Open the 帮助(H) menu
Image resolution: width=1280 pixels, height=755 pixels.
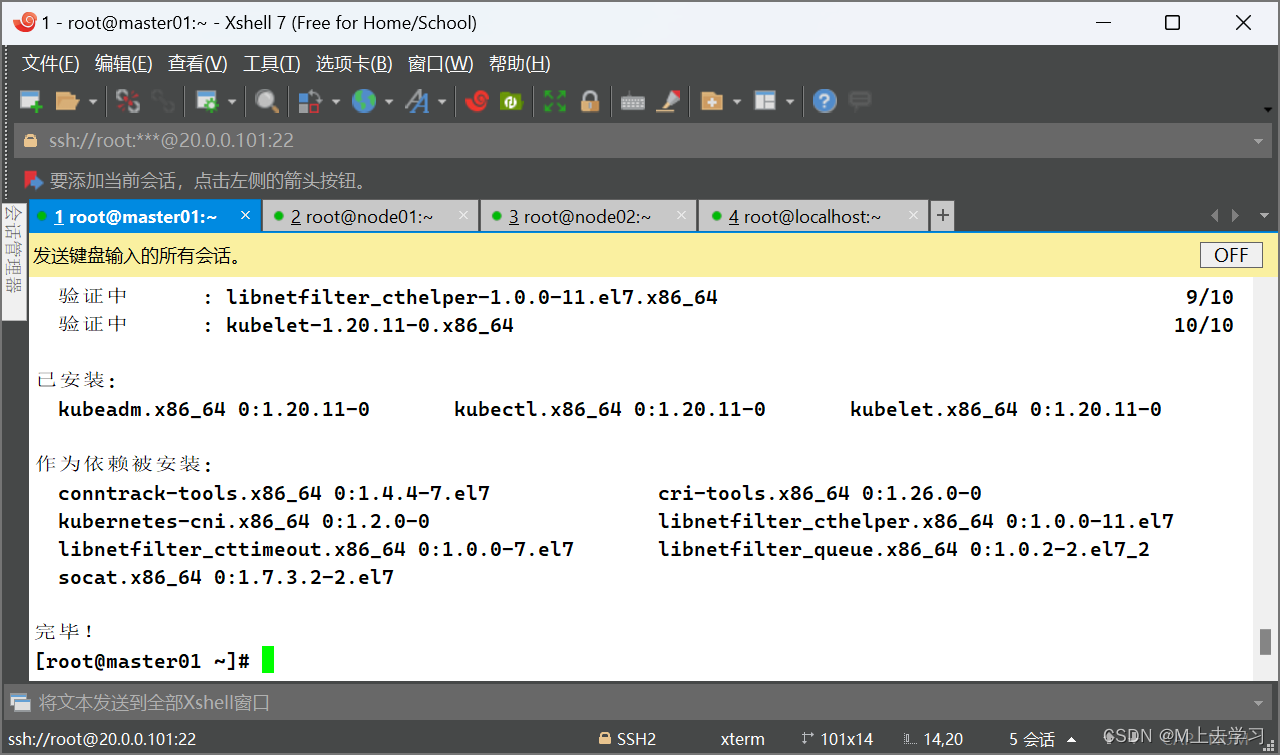point(520,64)
